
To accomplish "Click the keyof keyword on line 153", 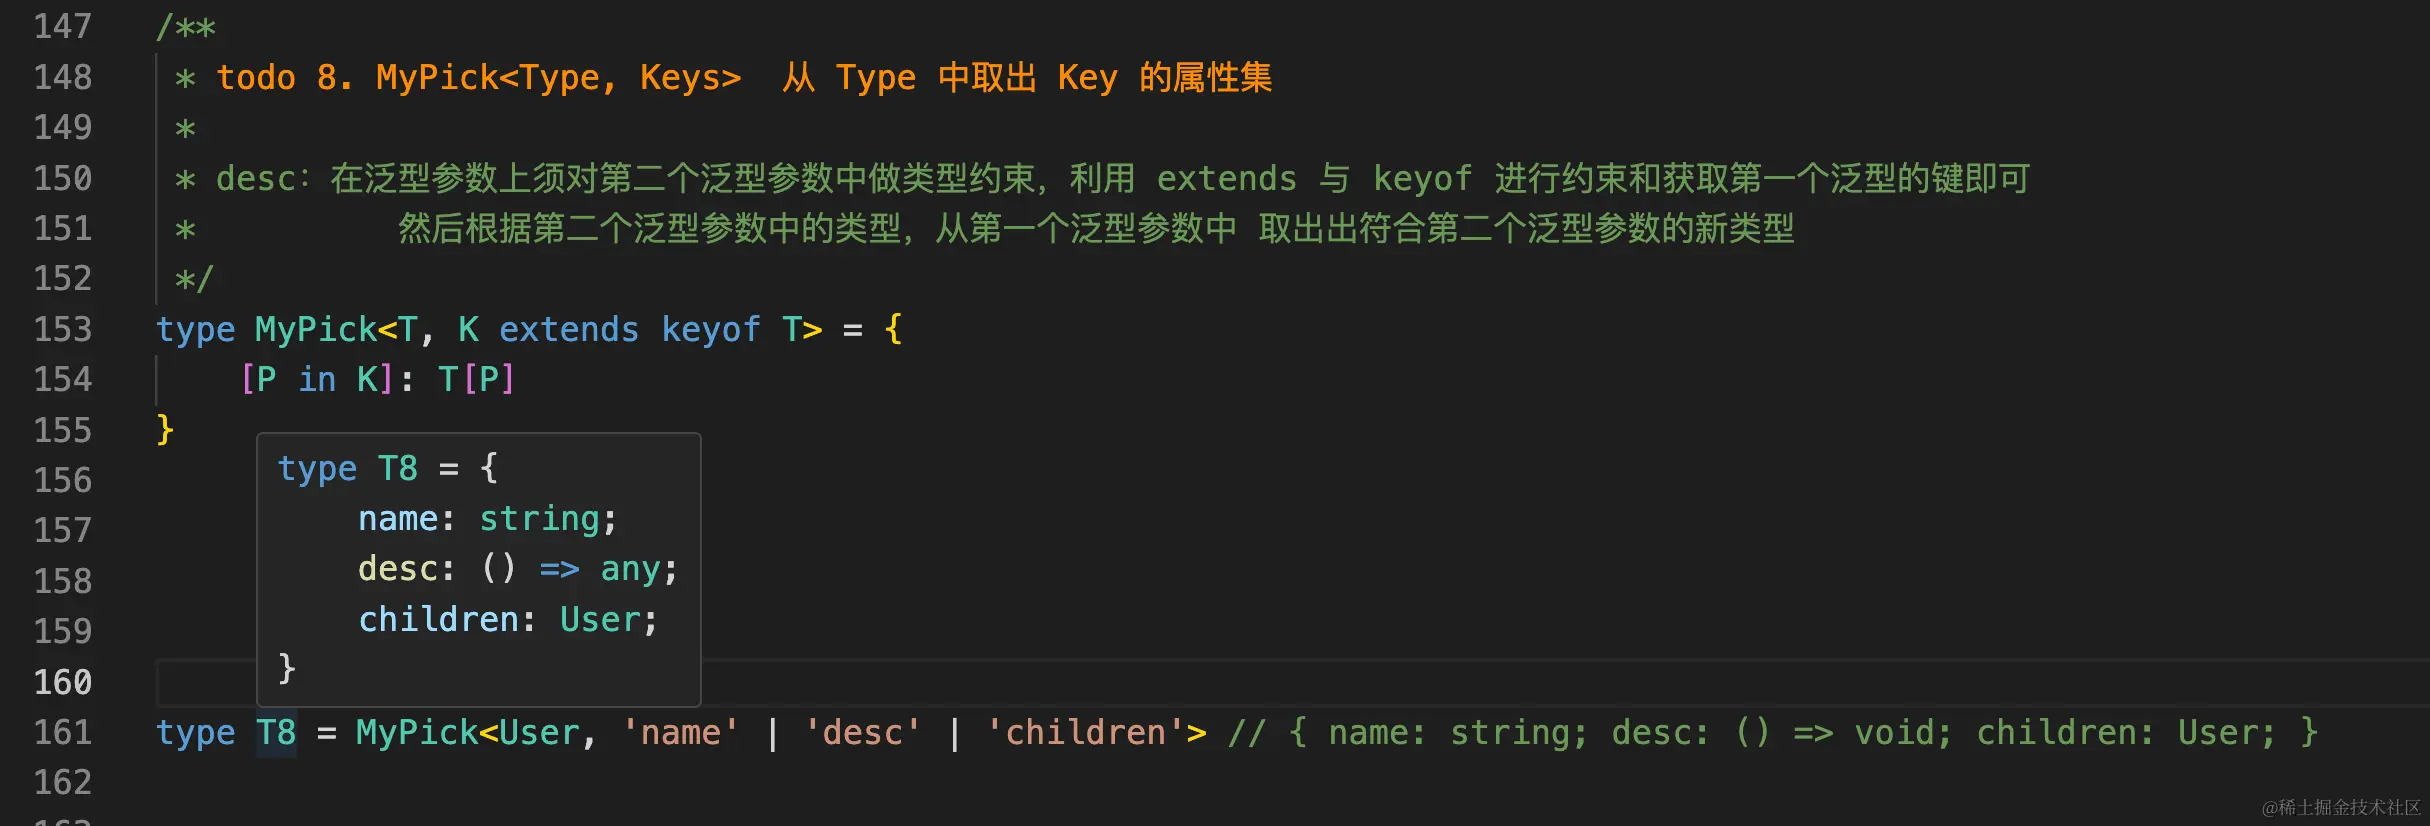I will pyautogui.click(x=710, y=329).
